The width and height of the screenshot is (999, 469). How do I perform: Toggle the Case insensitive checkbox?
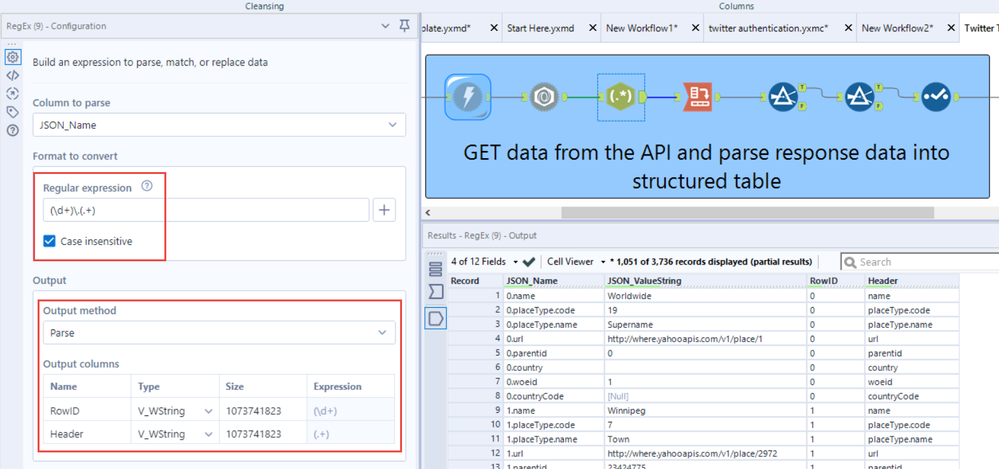pos(50,241)
